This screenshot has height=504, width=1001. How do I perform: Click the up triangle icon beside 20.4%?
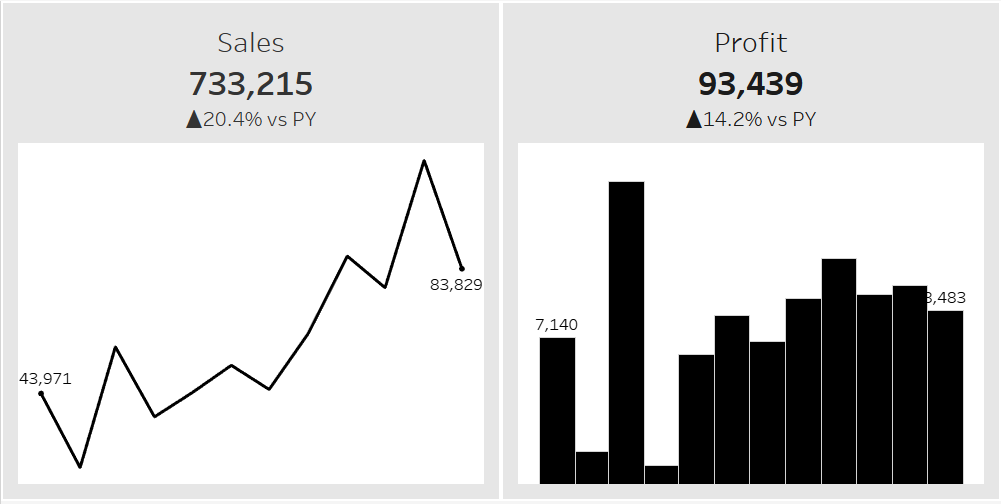coord(194,120)
